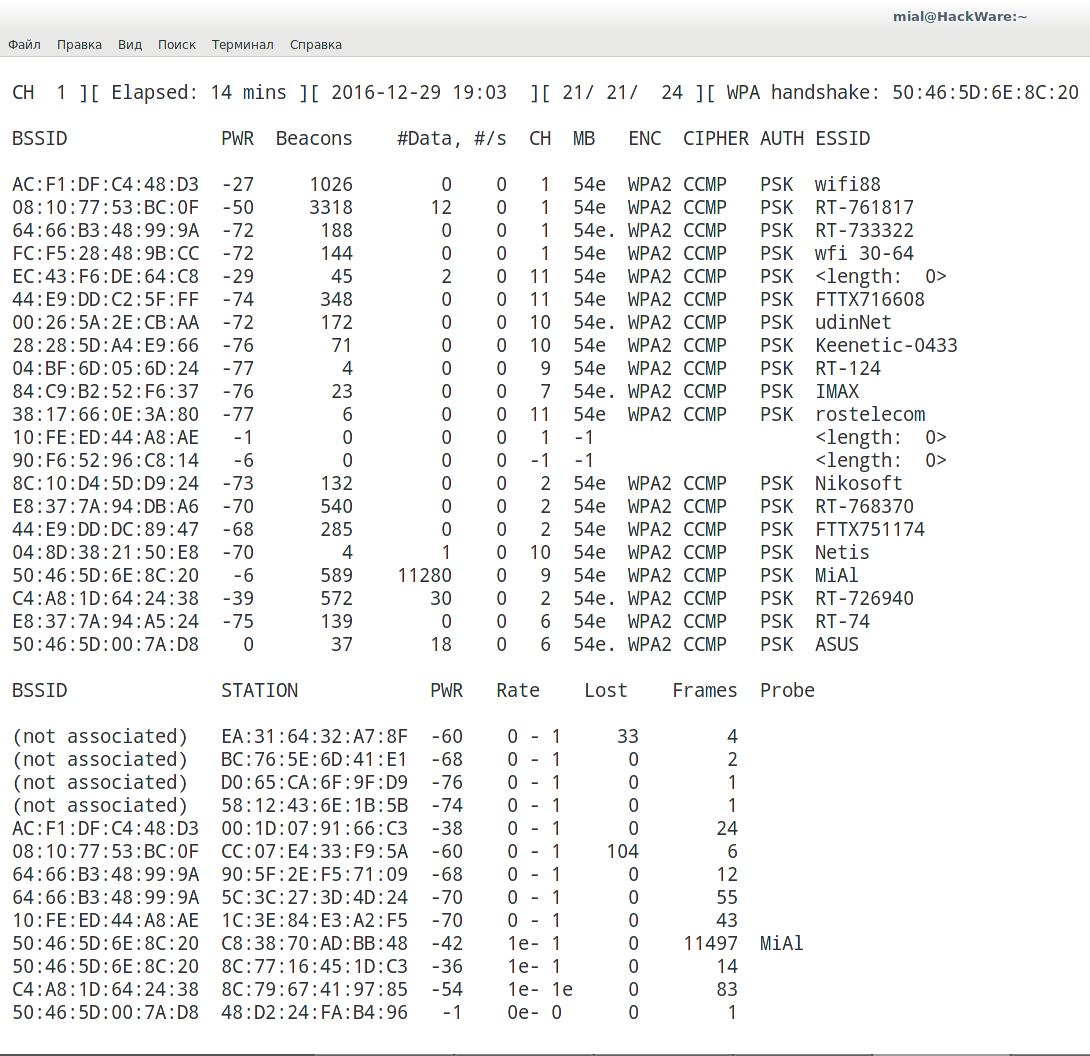Open the Поиск menu
The width and height of the screenshot is (1090, 1056).
click(x=177, y=45)
